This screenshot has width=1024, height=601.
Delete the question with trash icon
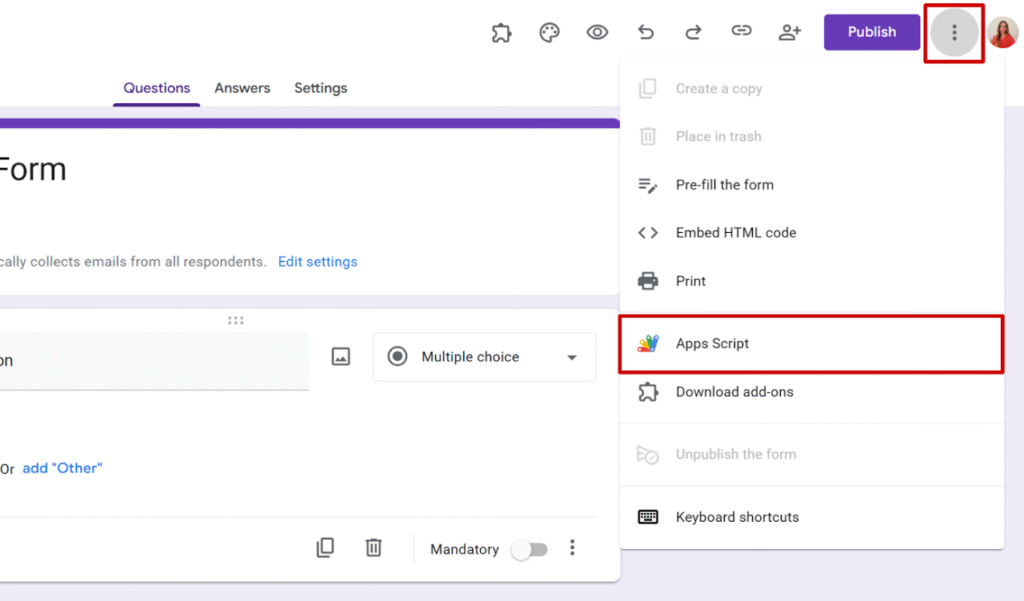(x=373, y=548)
